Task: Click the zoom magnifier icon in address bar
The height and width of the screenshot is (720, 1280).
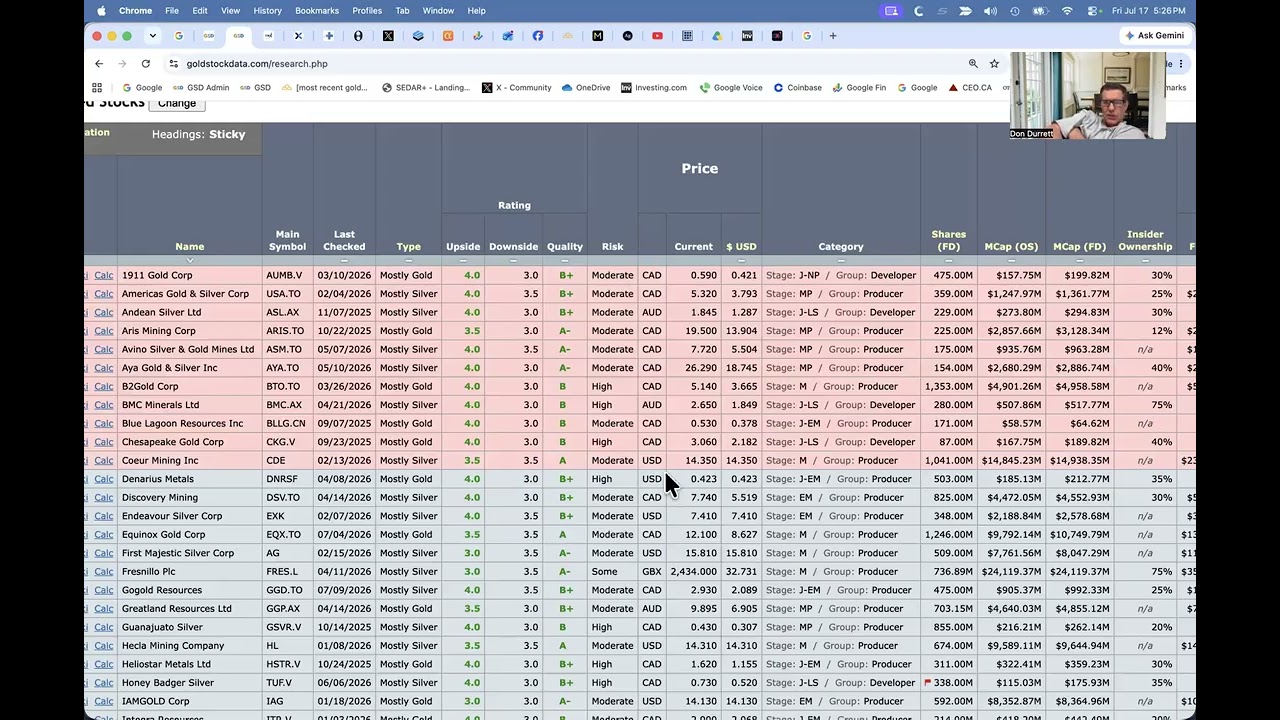Action: pos(973,63)
